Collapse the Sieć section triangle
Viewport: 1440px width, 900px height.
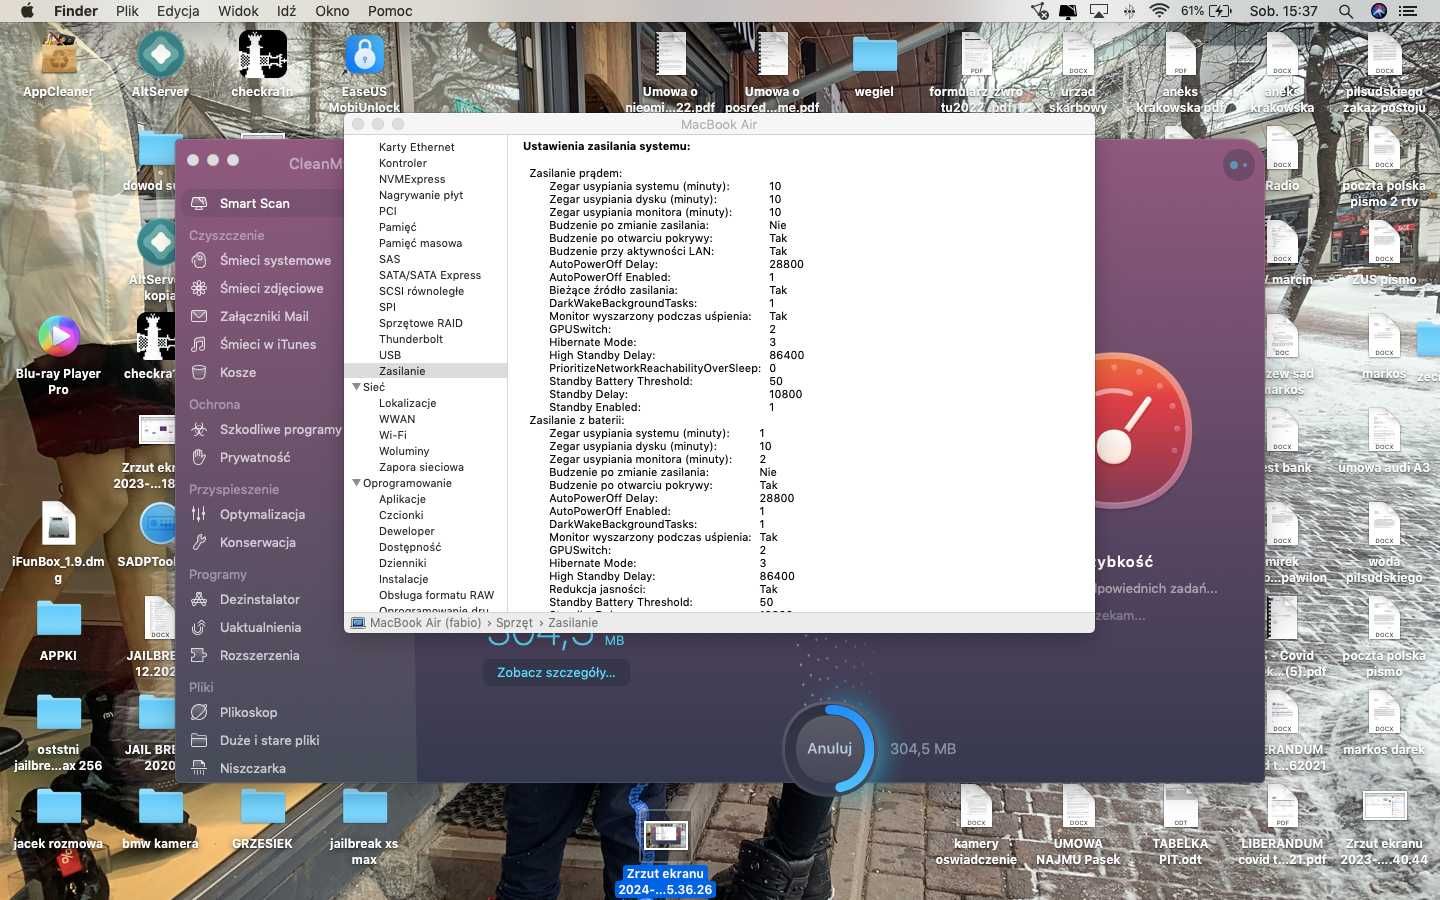coord(356,387)
